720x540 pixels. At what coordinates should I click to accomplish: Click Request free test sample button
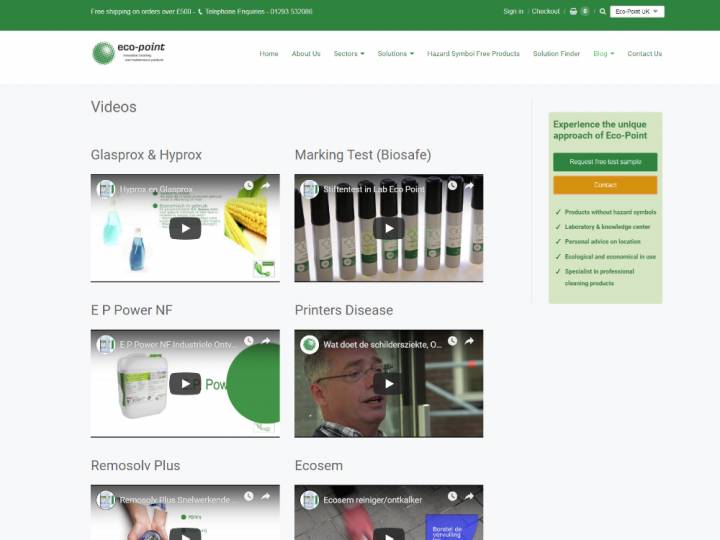605,162
